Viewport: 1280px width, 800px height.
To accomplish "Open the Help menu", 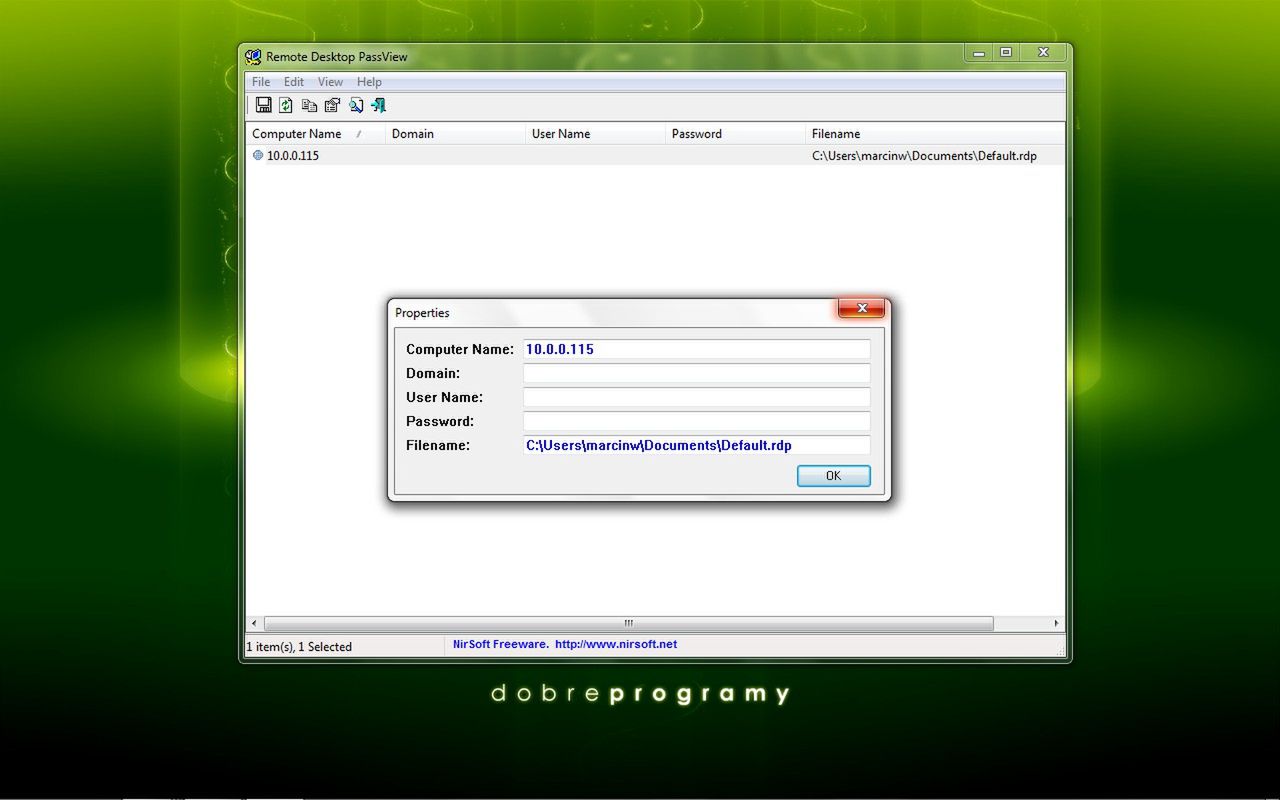I will (369, 82).
